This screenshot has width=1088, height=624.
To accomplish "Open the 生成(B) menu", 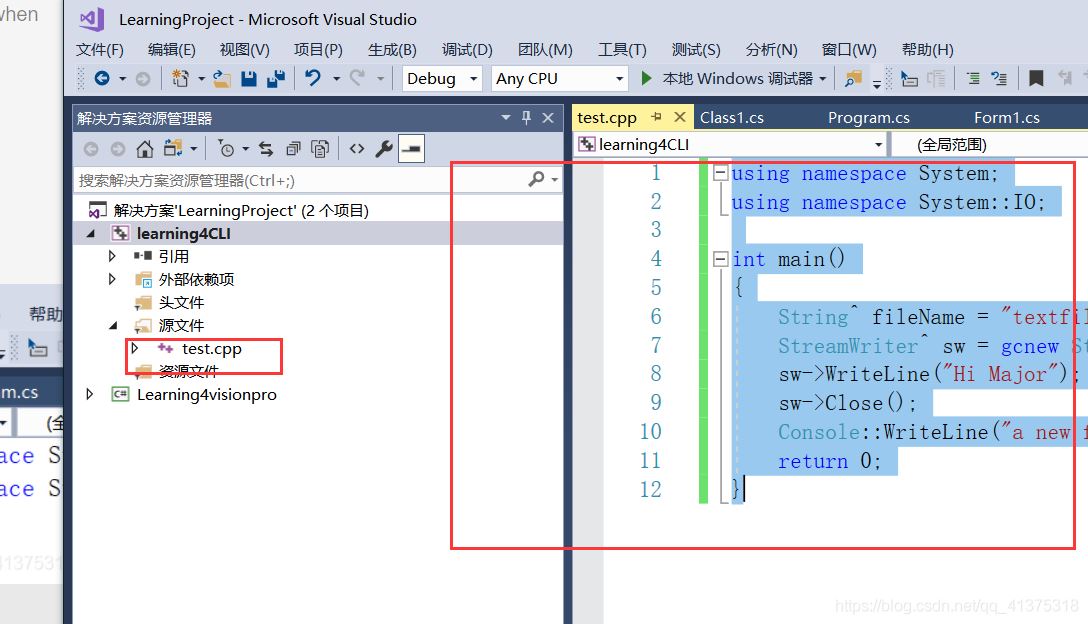I will [392, 50].
